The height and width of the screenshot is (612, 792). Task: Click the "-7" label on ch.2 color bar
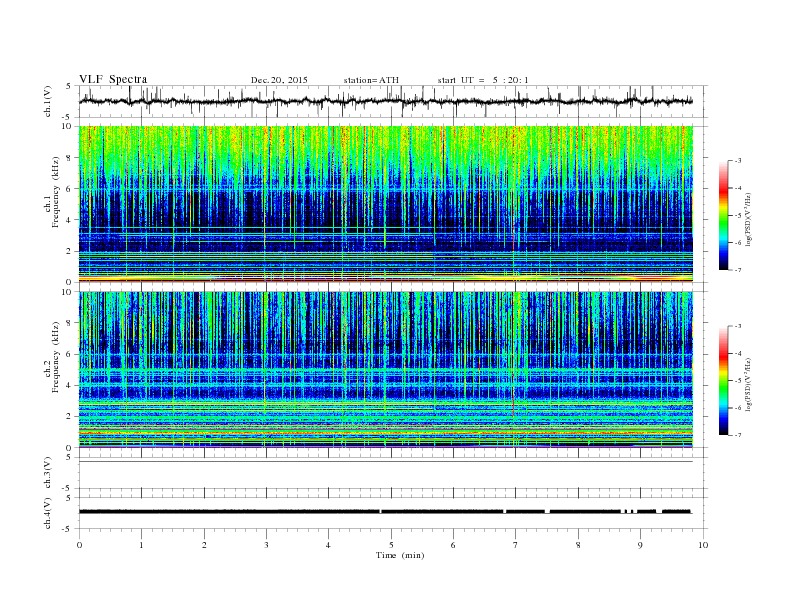coord(738,435)
